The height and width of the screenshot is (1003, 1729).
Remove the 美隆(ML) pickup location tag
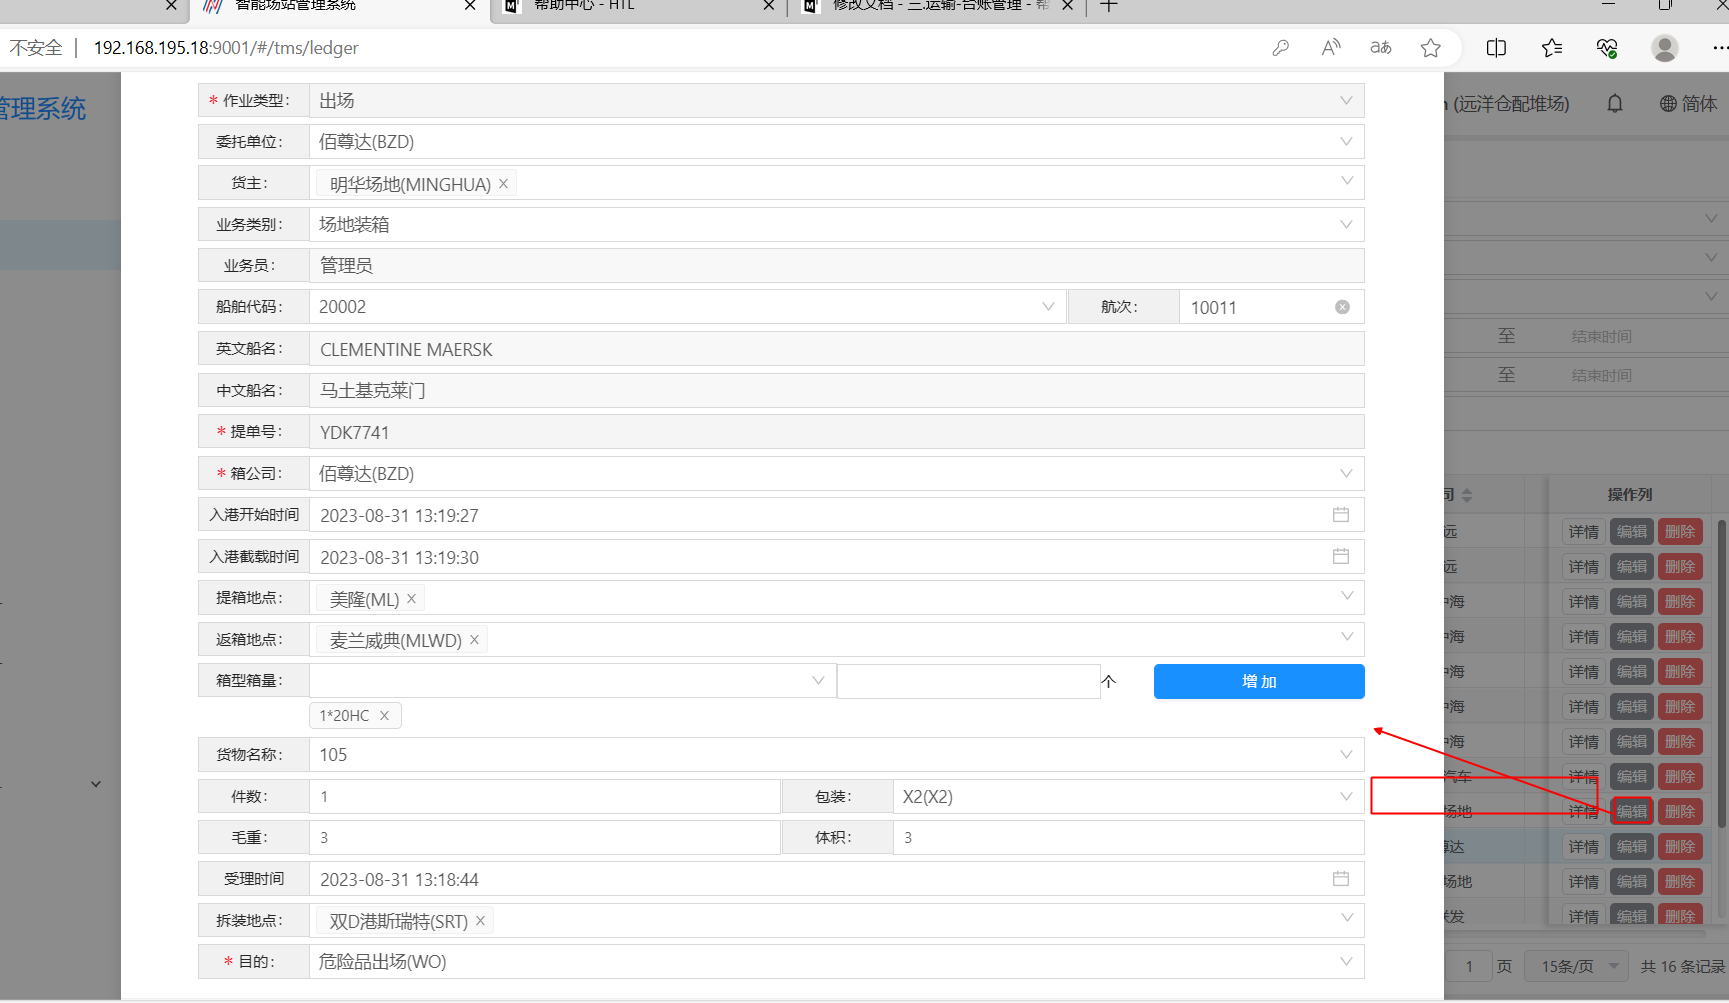(412, 599)
